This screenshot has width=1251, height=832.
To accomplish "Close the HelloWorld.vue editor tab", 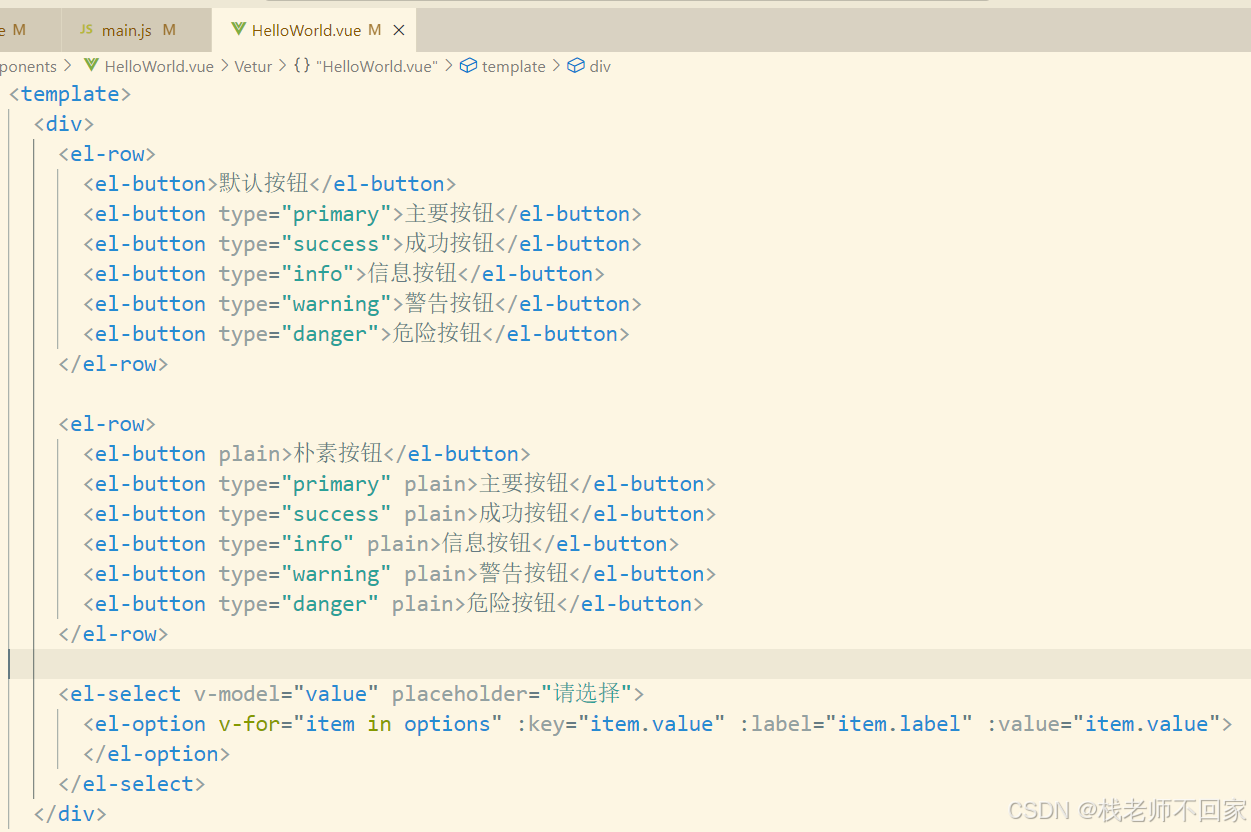I will click(x=399, y=29).
